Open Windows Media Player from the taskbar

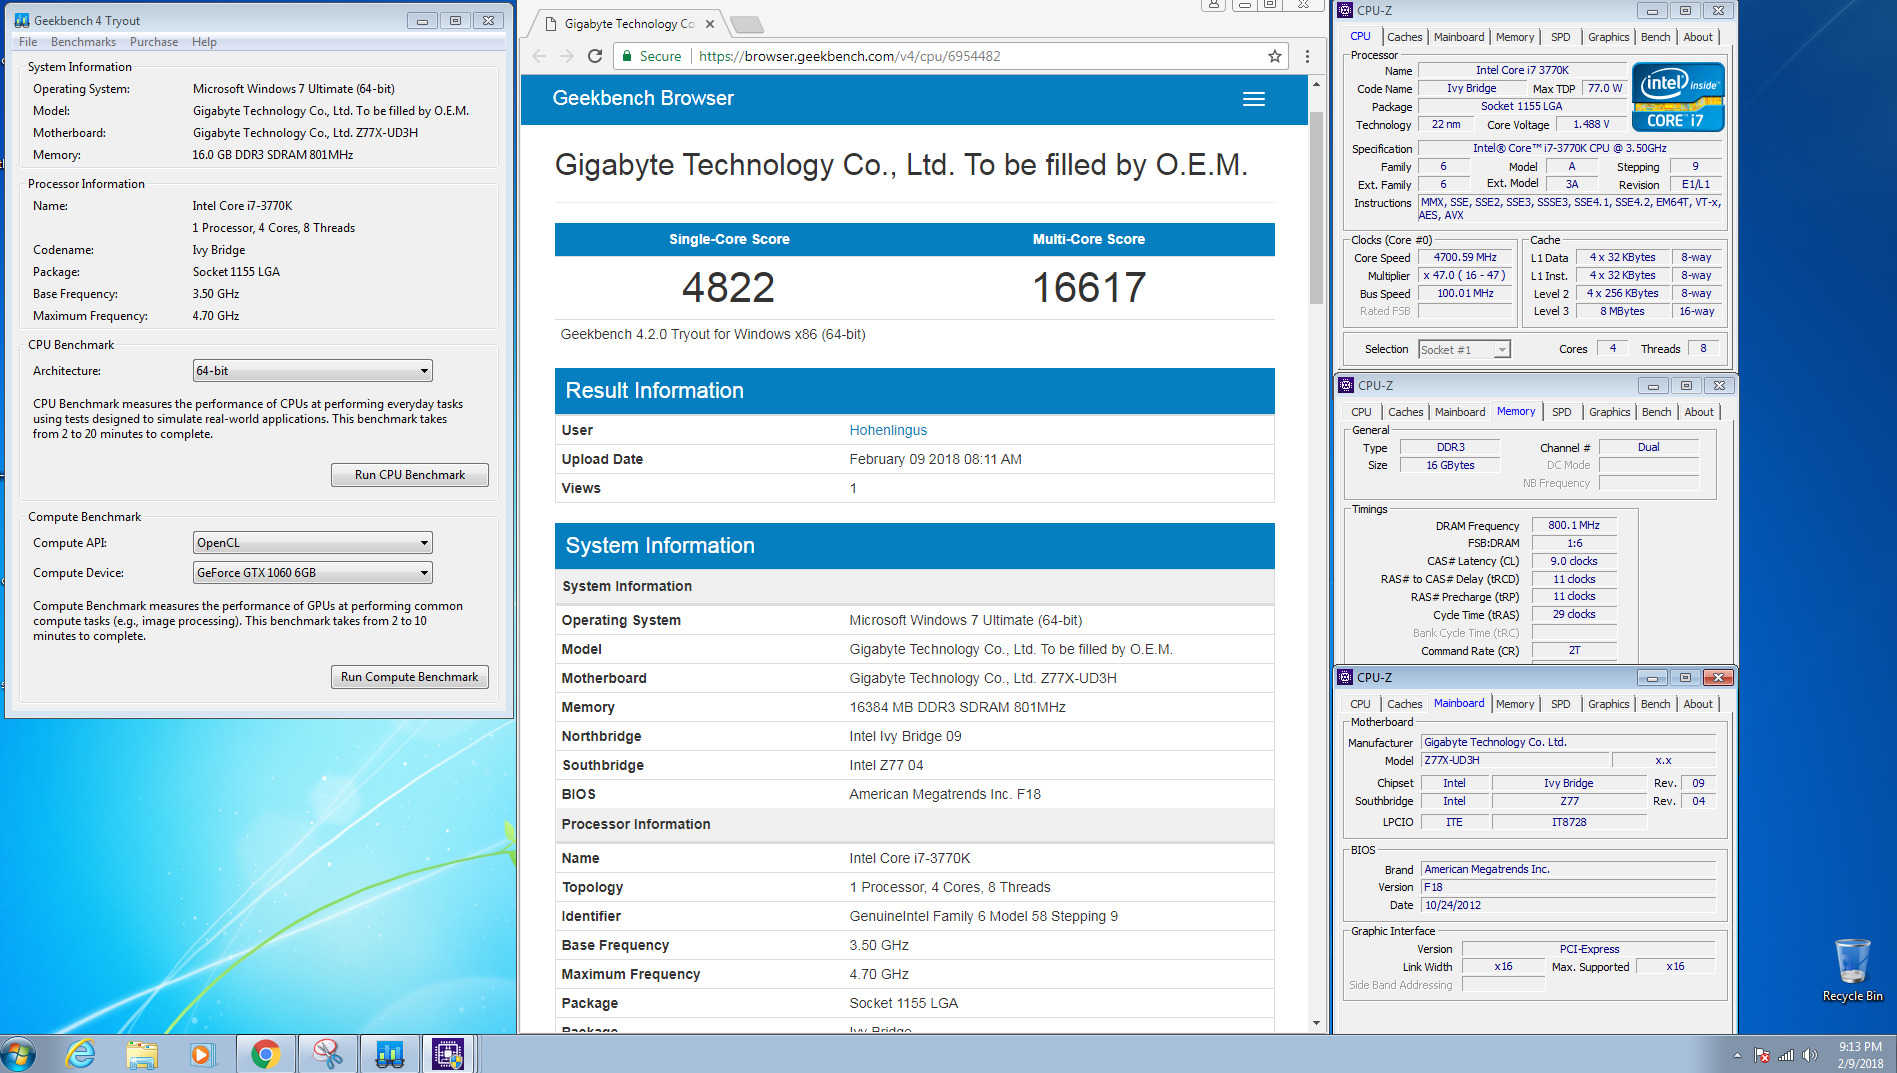click(x=203, y=1054)
